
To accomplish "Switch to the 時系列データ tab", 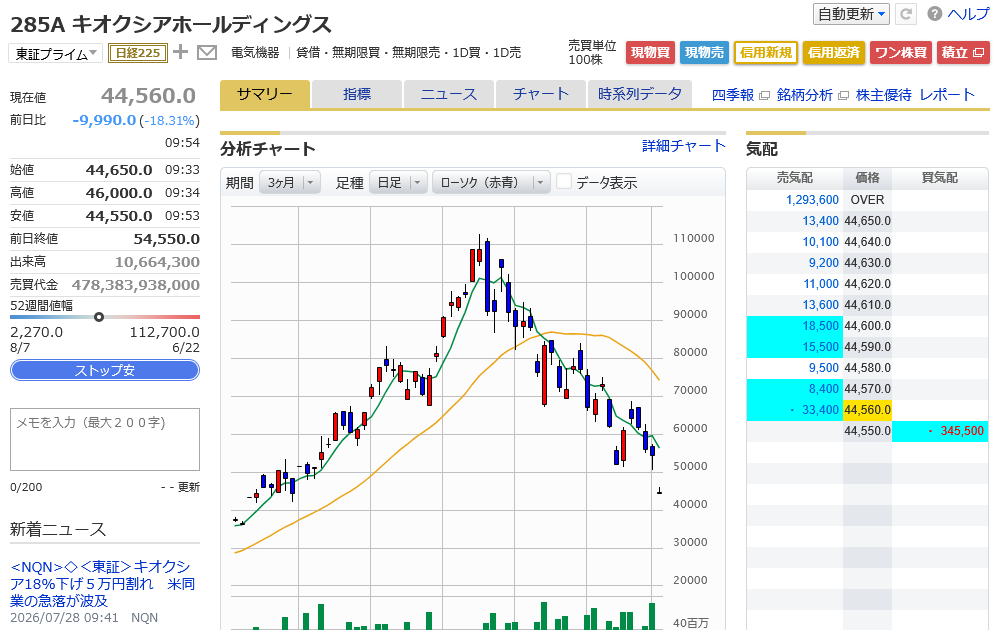I will tap(639, 94).
